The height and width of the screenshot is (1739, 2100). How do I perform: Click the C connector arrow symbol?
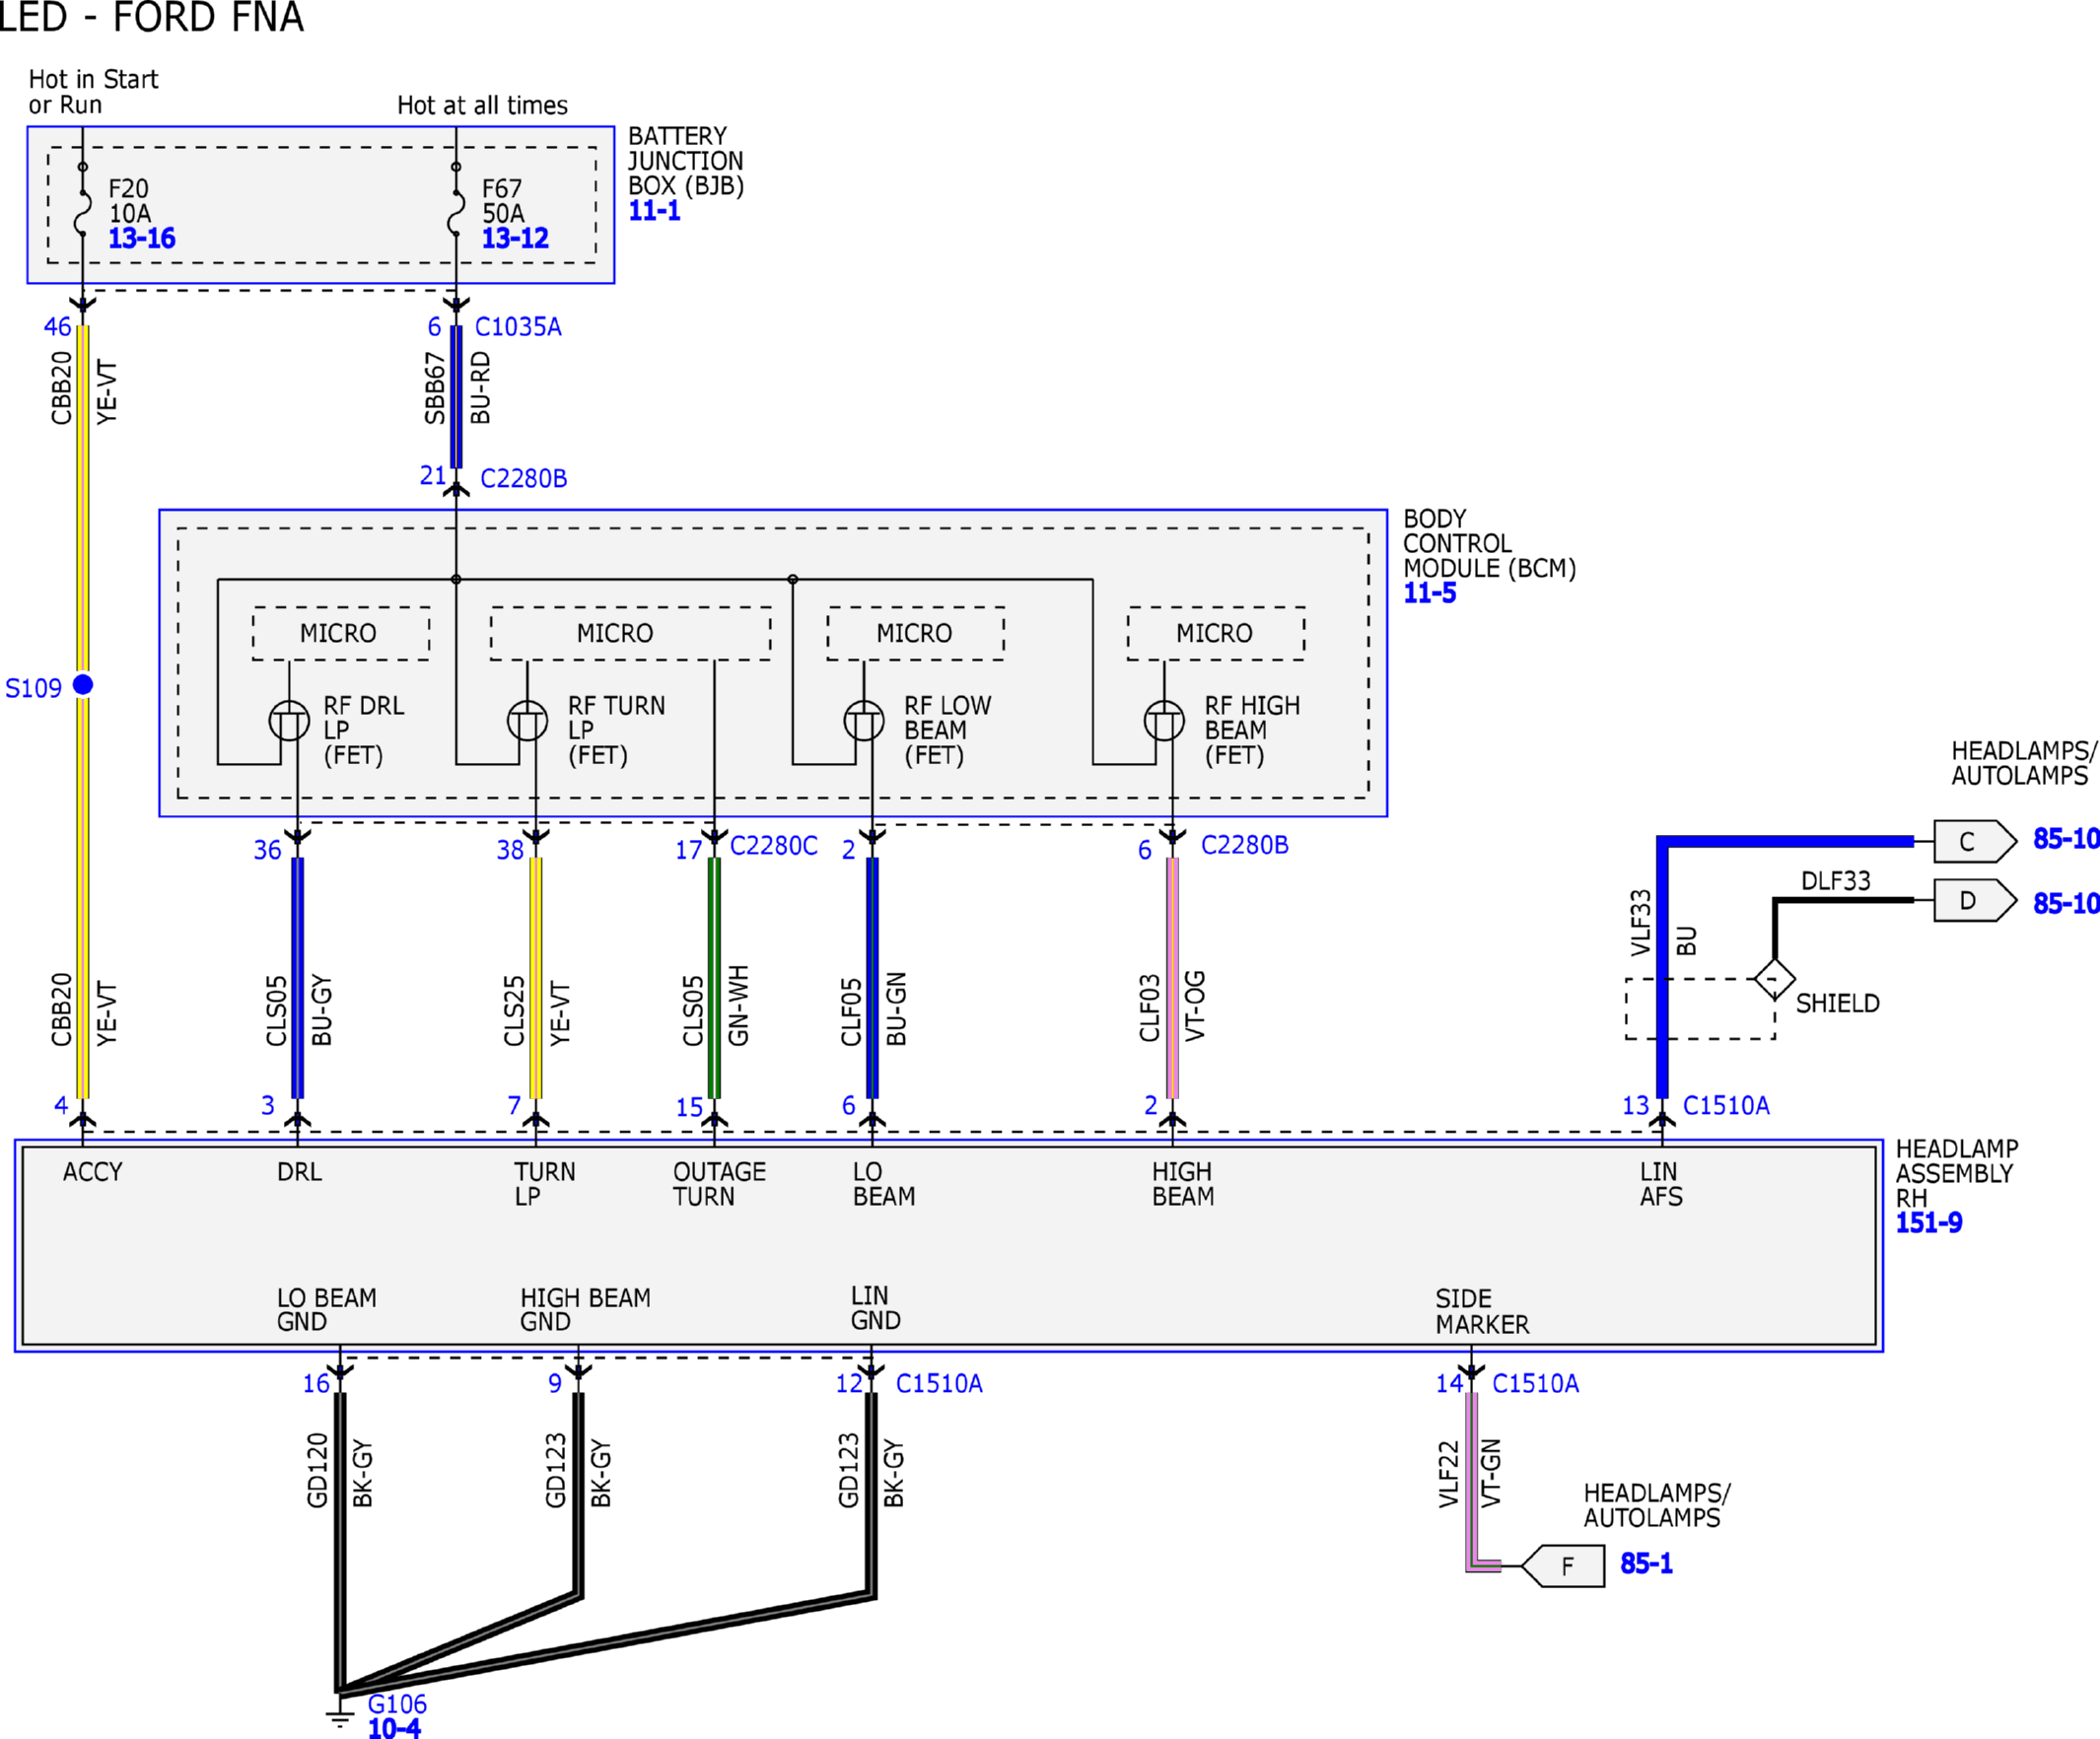1975,842
